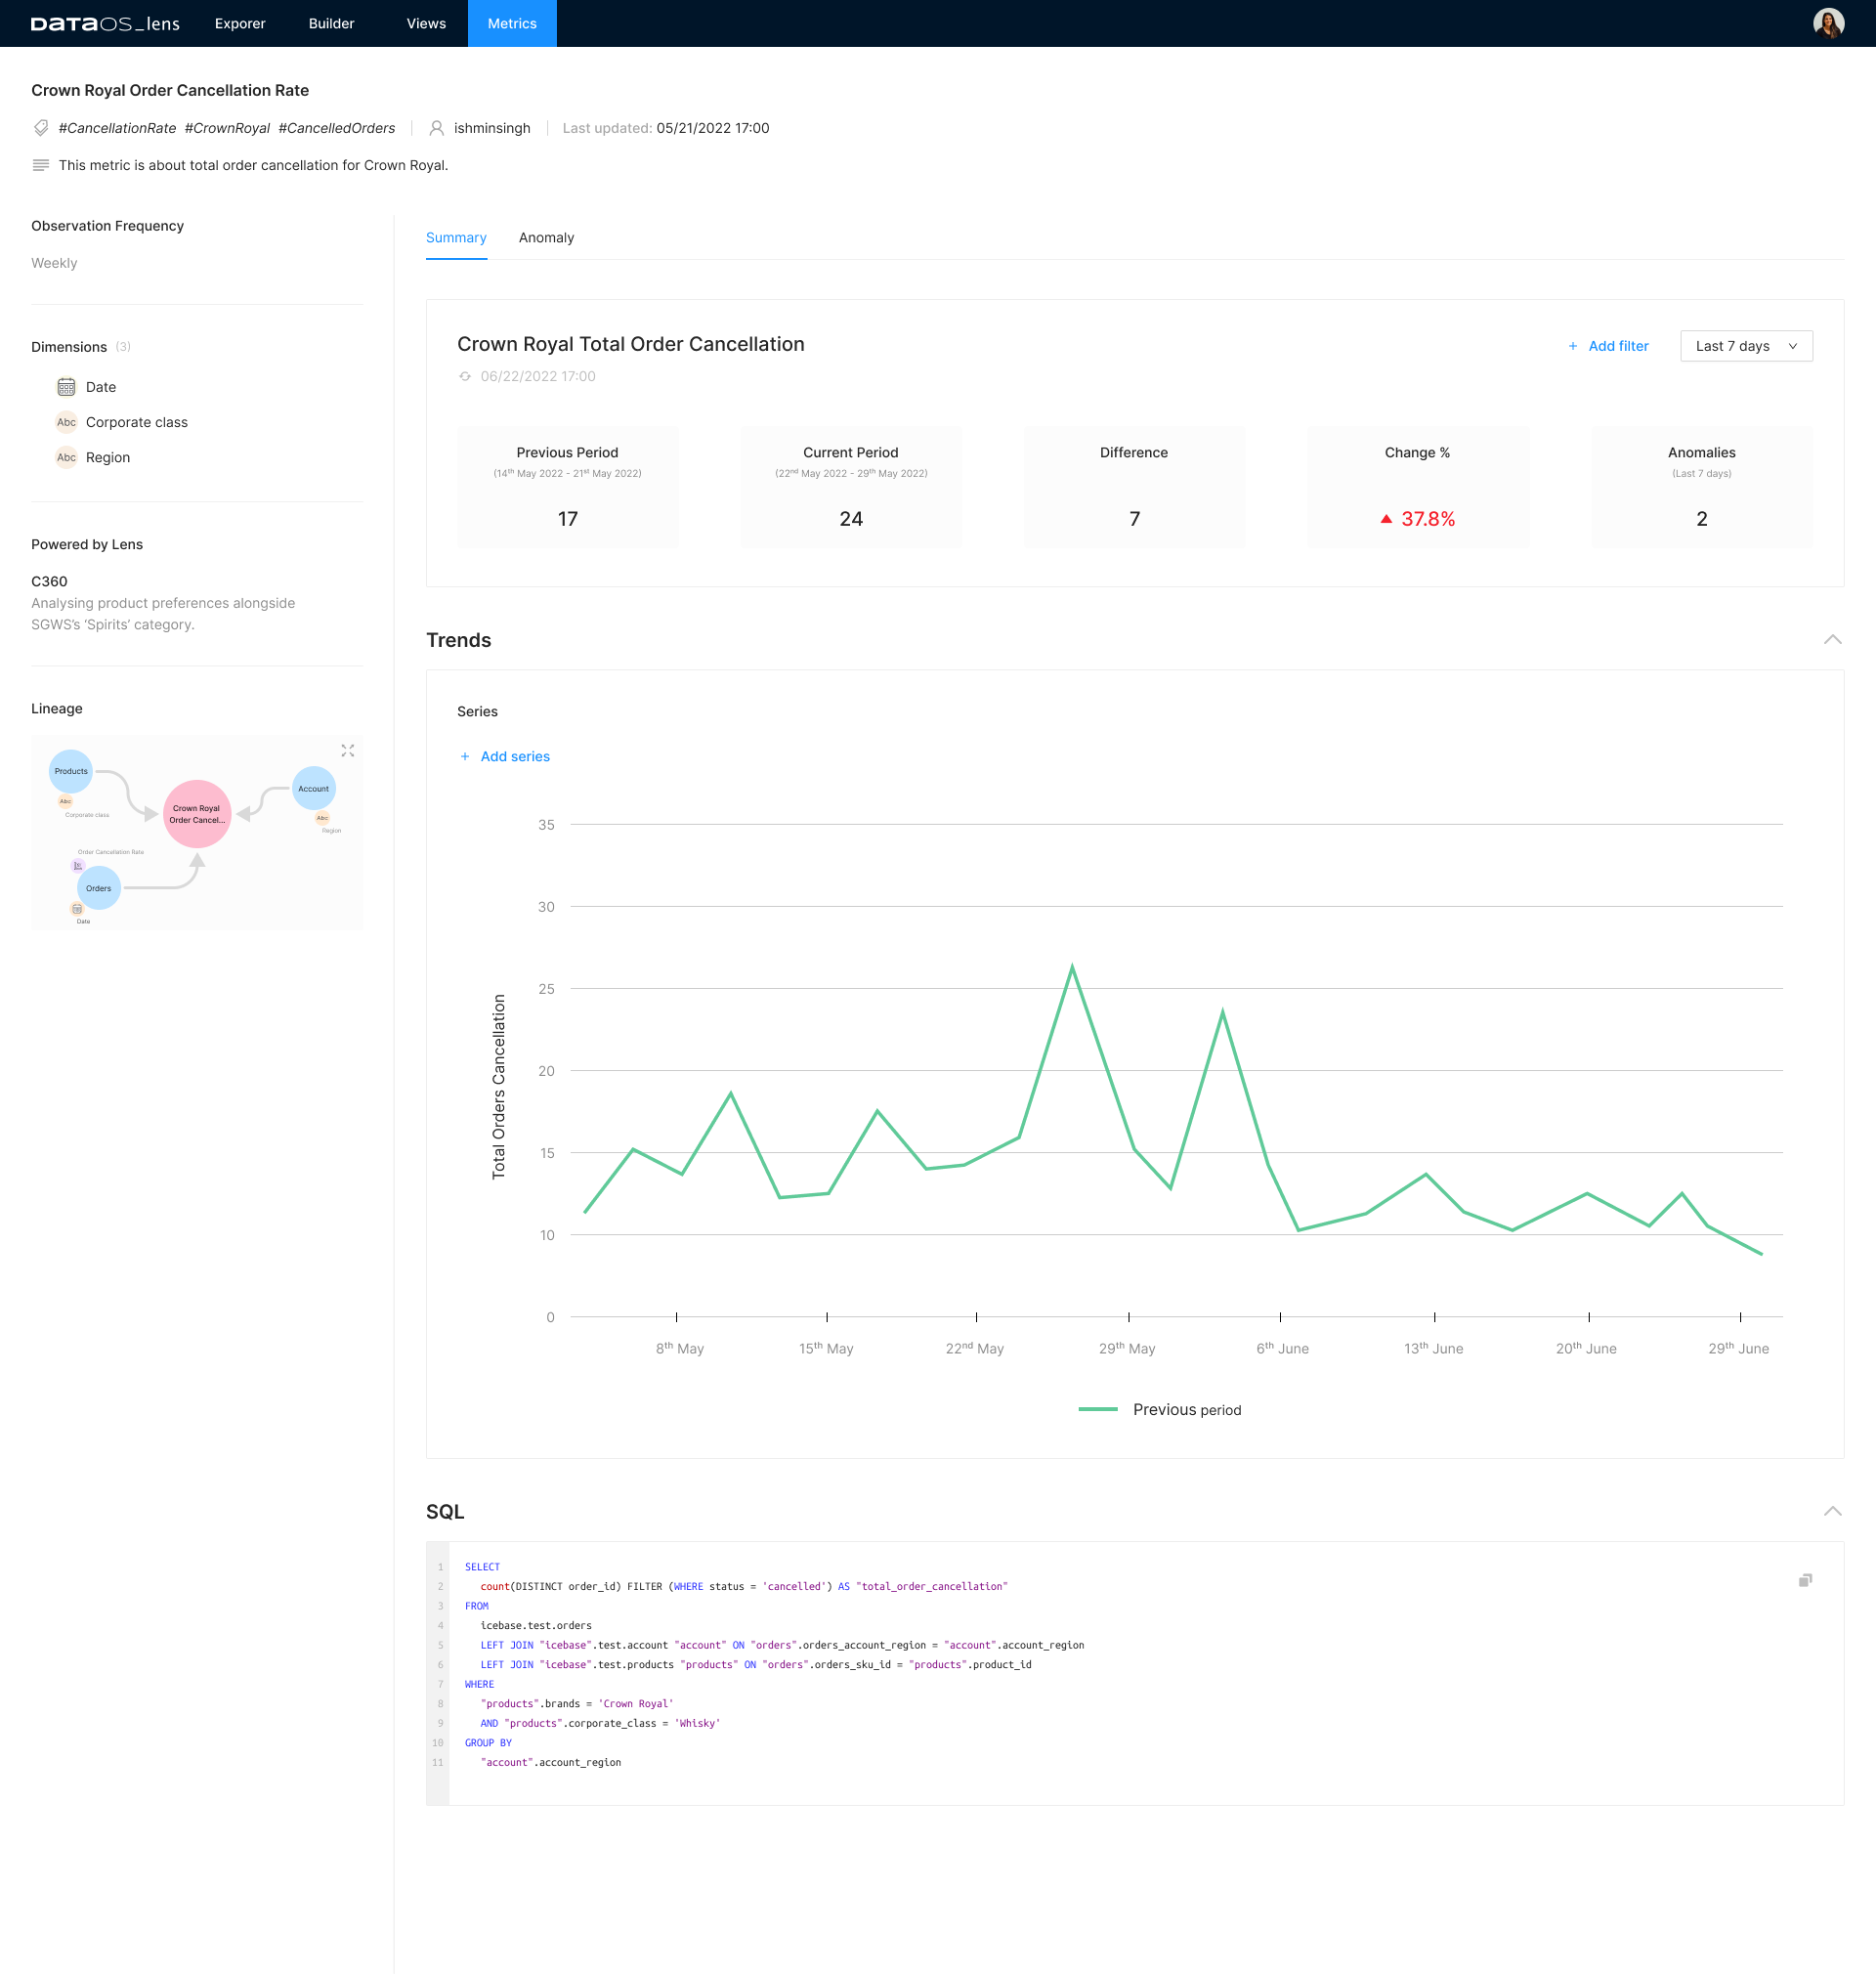Image resolution: width=1876 pixels, height=1974 pixels.
Task: Click the Difference card showing 7
Action: [x=1134, y=487]
